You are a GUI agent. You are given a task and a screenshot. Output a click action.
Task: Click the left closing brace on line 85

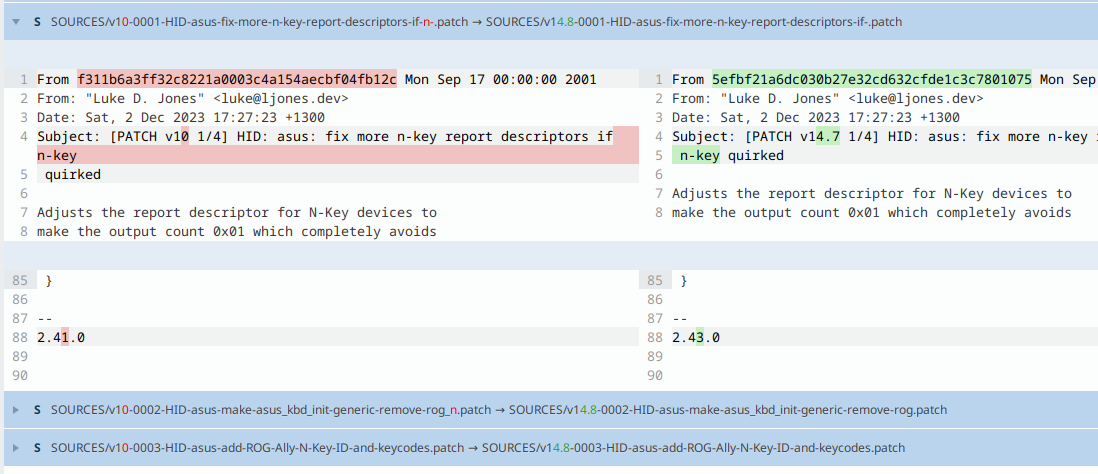48,281
